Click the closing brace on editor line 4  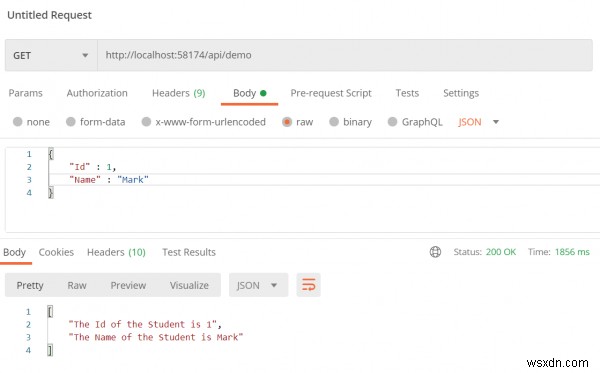point(51,192)
